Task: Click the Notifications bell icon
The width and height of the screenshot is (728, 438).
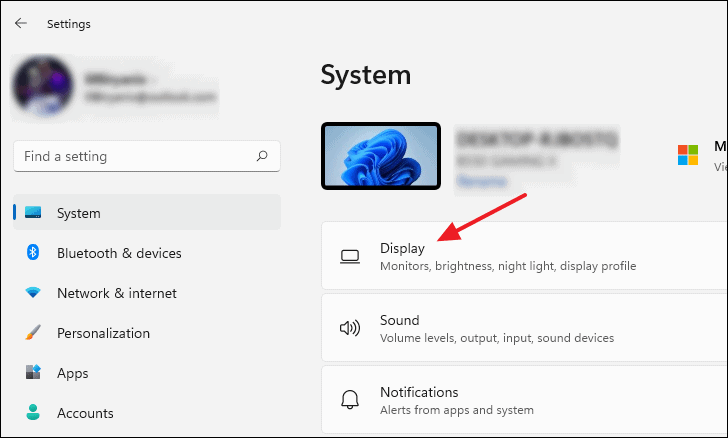Action: tap(350, 399)
